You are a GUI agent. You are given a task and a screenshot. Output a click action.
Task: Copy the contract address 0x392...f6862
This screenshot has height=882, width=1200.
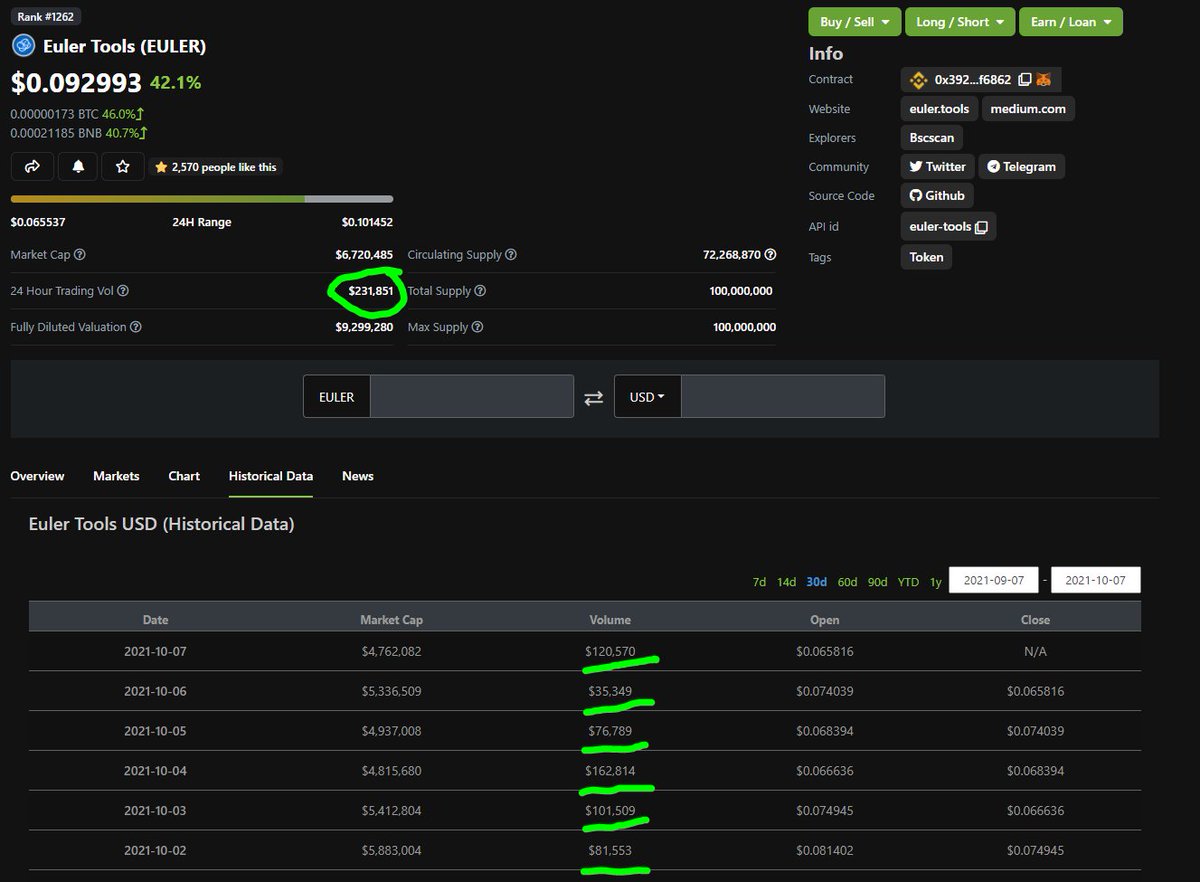1025,79
